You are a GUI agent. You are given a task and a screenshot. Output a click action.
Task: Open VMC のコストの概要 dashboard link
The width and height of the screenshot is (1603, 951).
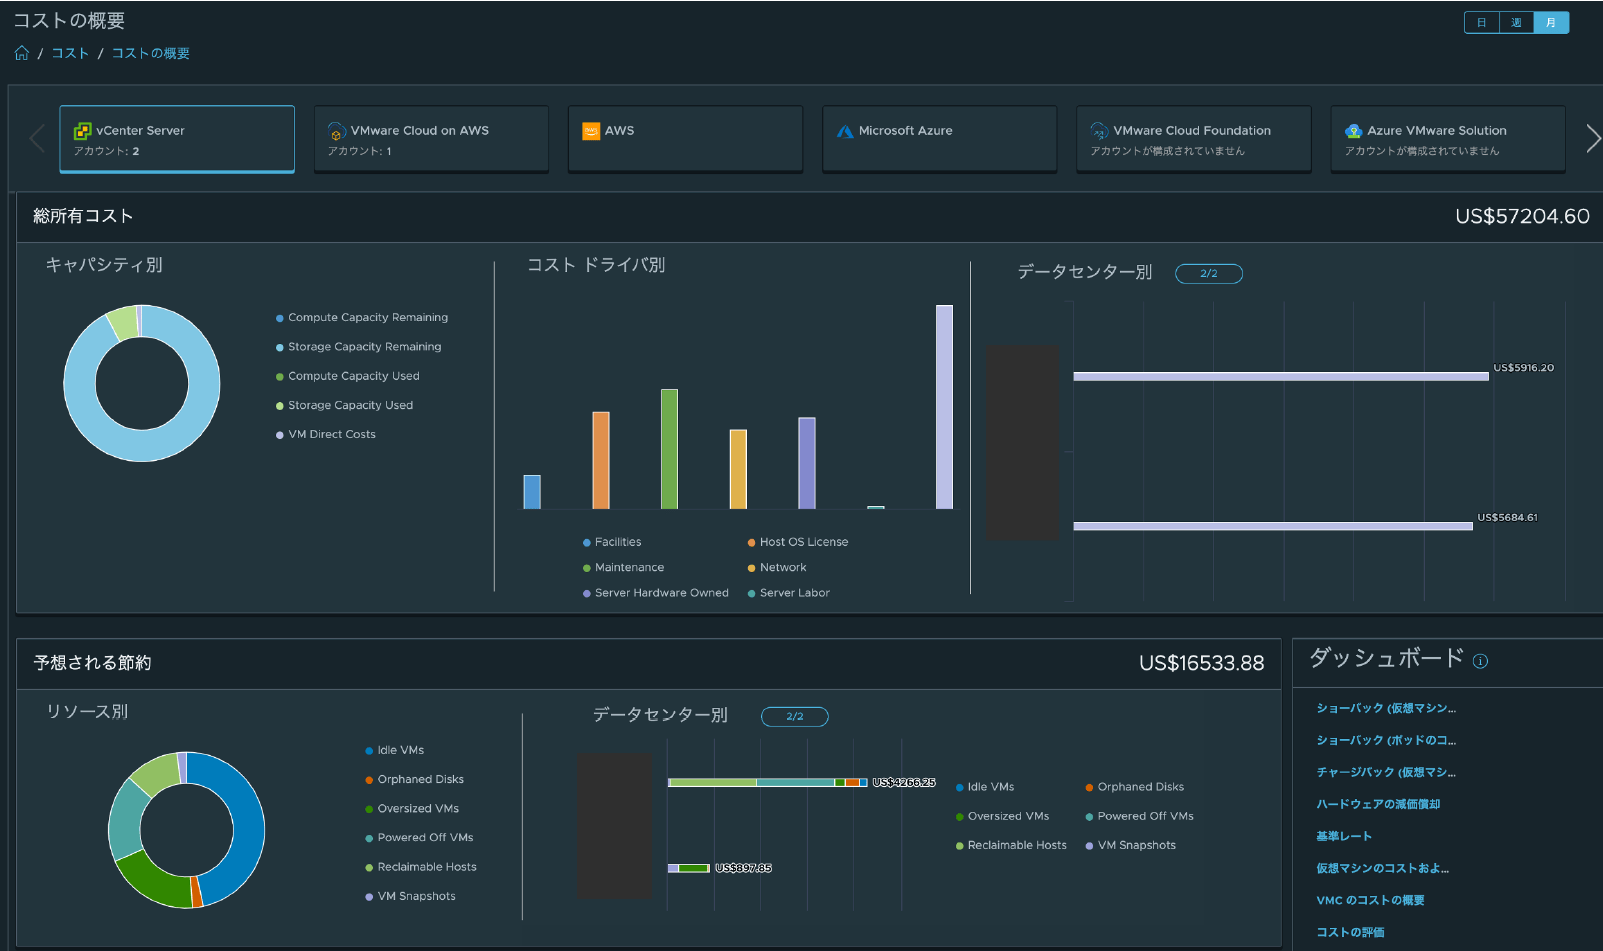(x=1370, y=900)
